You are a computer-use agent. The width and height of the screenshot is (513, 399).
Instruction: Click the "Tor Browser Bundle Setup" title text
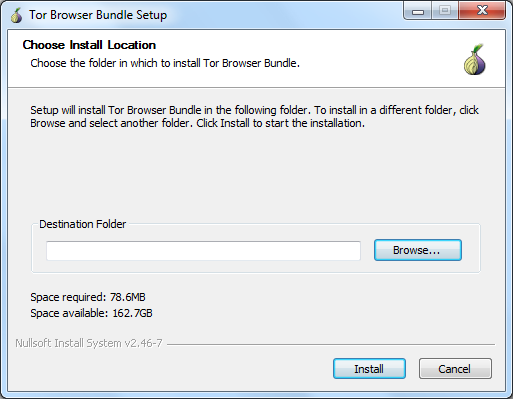point(98,15)
